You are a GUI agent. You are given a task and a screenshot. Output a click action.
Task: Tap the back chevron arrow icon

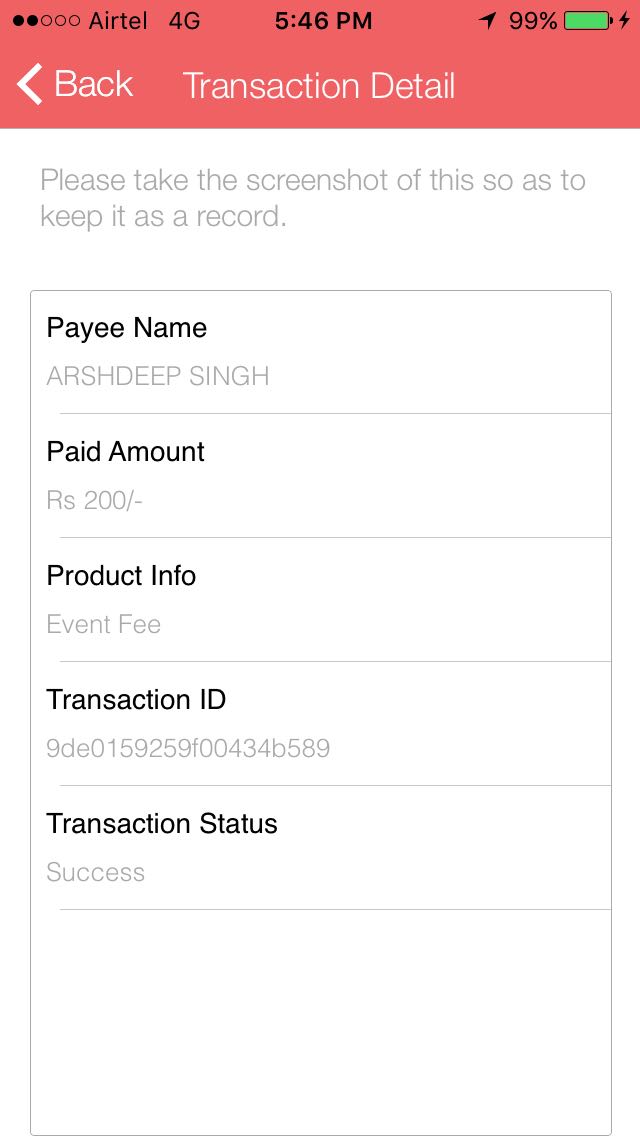click(30, 85)
